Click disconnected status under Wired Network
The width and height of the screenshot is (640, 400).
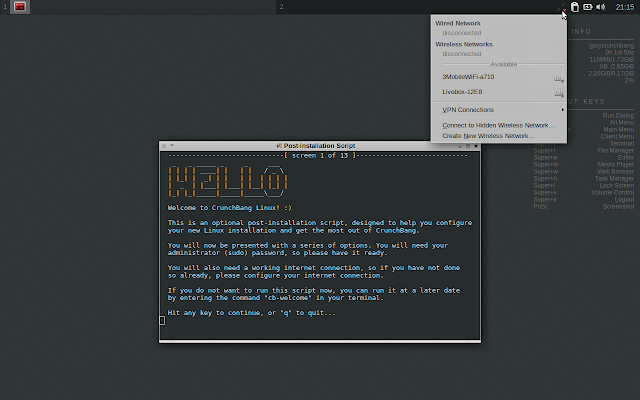click(462, 33)
